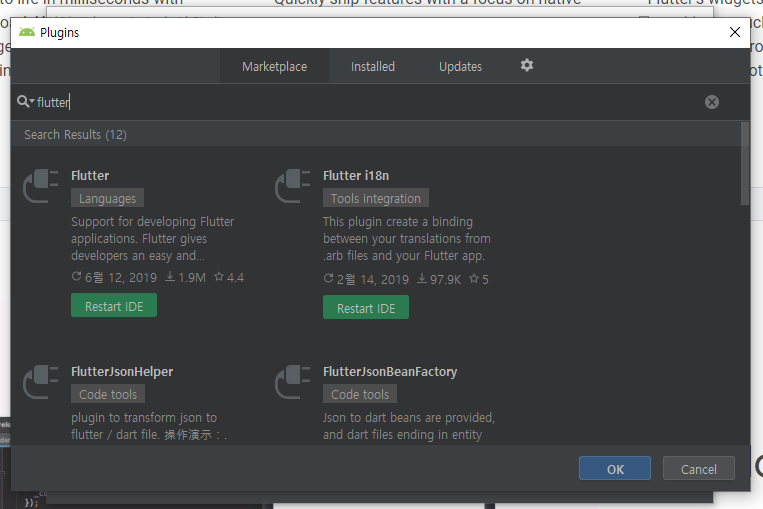Viewport: 763px width, 509px height.
Task: Click Flutter's 1.9M downloads count
Action: pyautogui.click(x=185, y=277)
